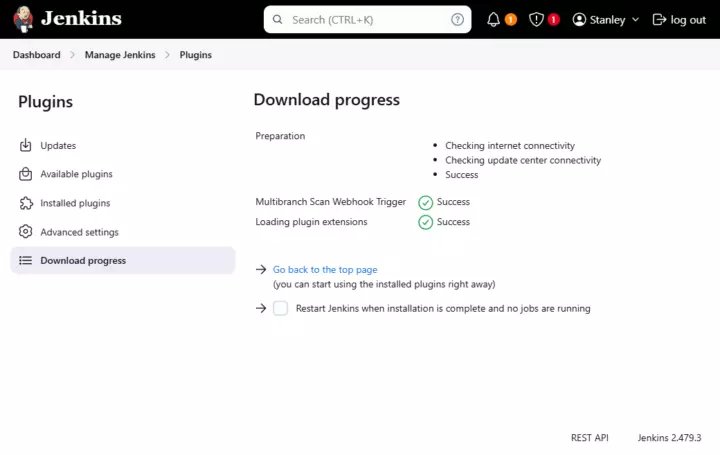Click the Advanced settings gear icon
720x455 pixels.
click(x=26, y=231)
